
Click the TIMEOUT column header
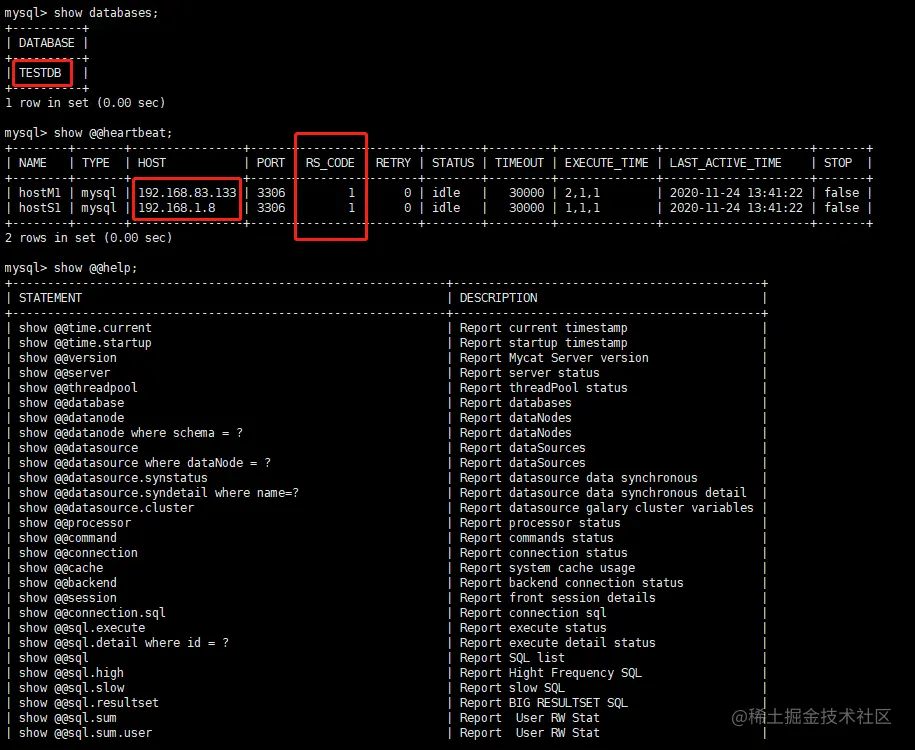tap(519, 163)
